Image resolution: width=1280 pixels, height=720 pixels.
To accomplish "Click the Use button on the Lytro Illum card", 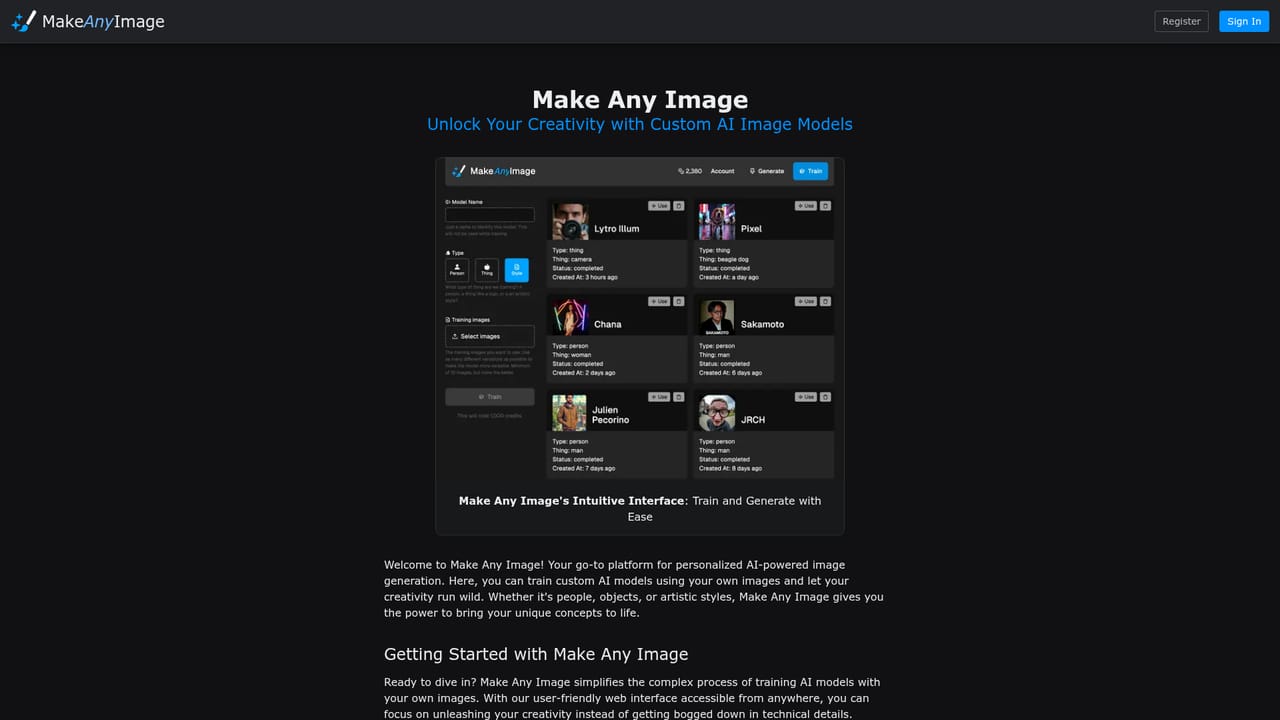I will 659,206.
